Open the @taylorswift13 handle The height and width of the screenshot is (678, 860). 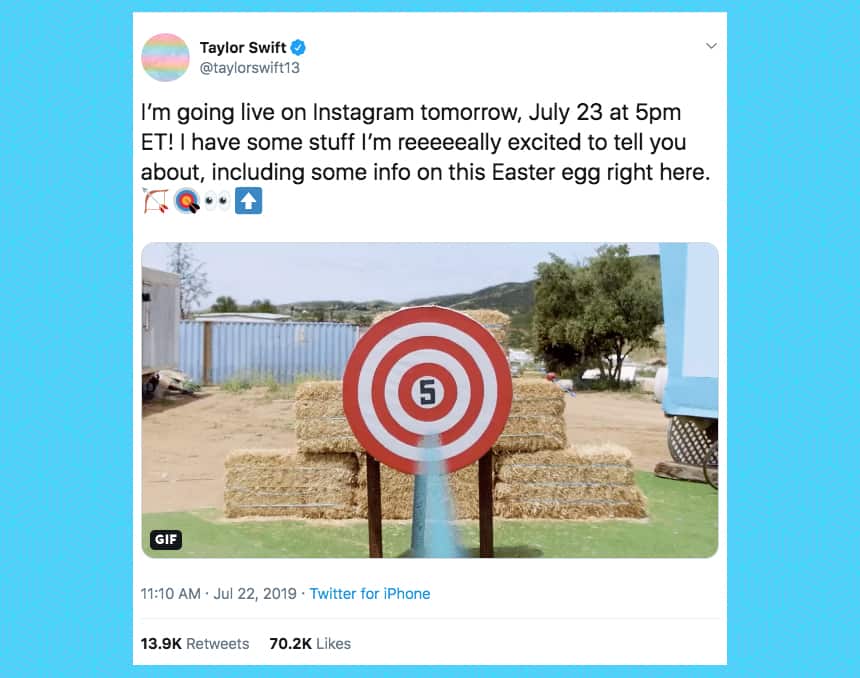coord(250,68)
